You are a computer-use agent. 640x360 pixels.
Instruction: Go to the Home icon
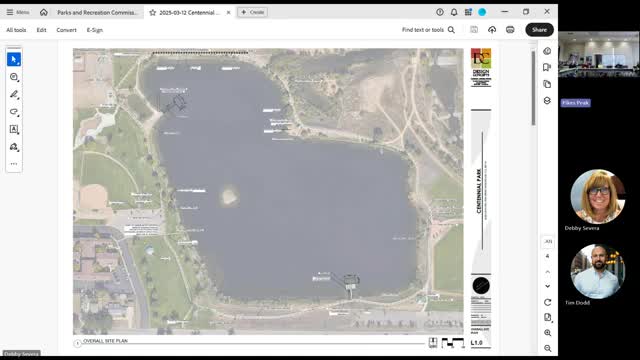[44, 12]
